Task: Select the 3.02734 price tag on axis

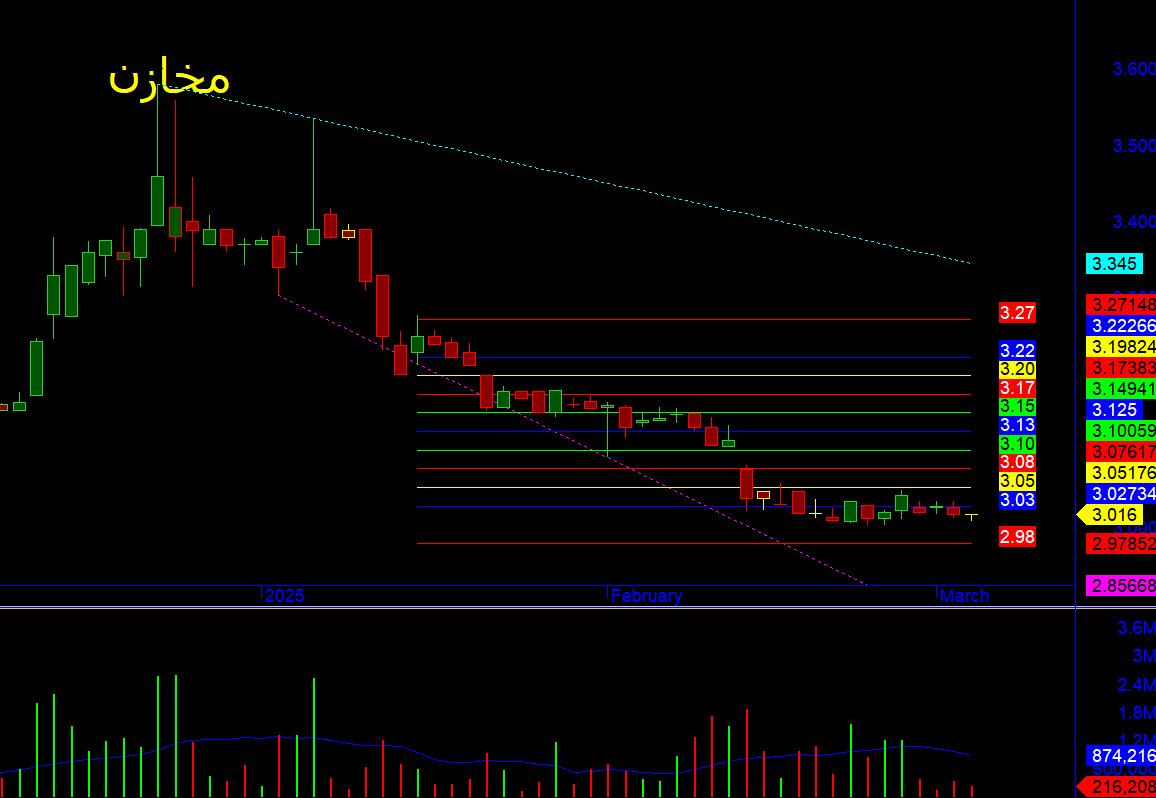Action: pyautogui.click(x=1121, y=493)
